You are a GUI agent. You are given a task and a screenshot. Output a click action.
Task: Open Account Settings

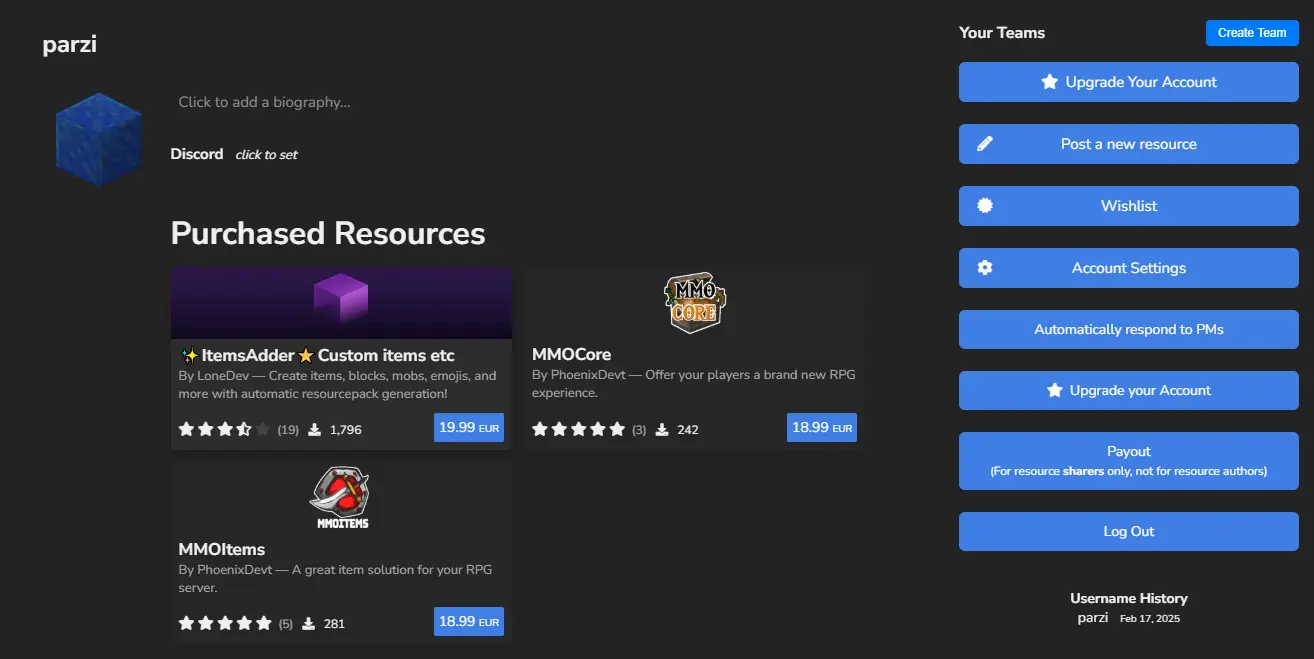pos(1129,268)
